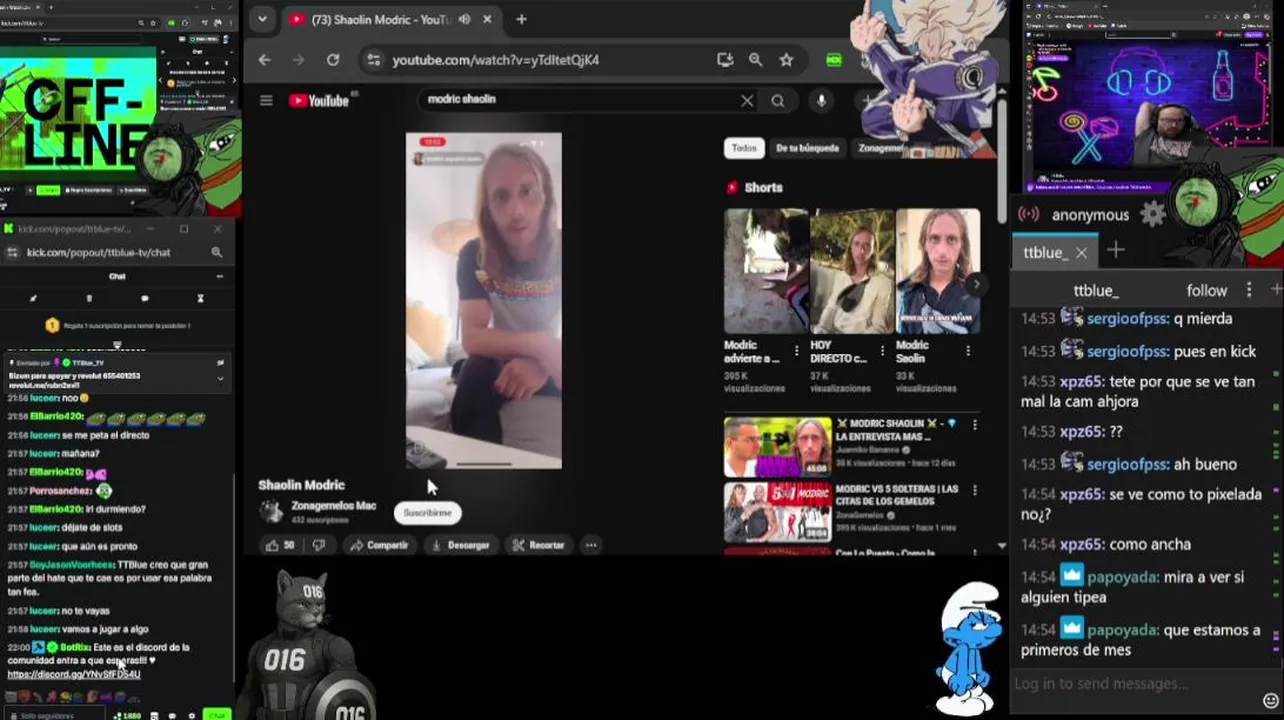Open three-dot menu next to follow
This screenshot has width=1284, height=720.
tap(1248, 290)
